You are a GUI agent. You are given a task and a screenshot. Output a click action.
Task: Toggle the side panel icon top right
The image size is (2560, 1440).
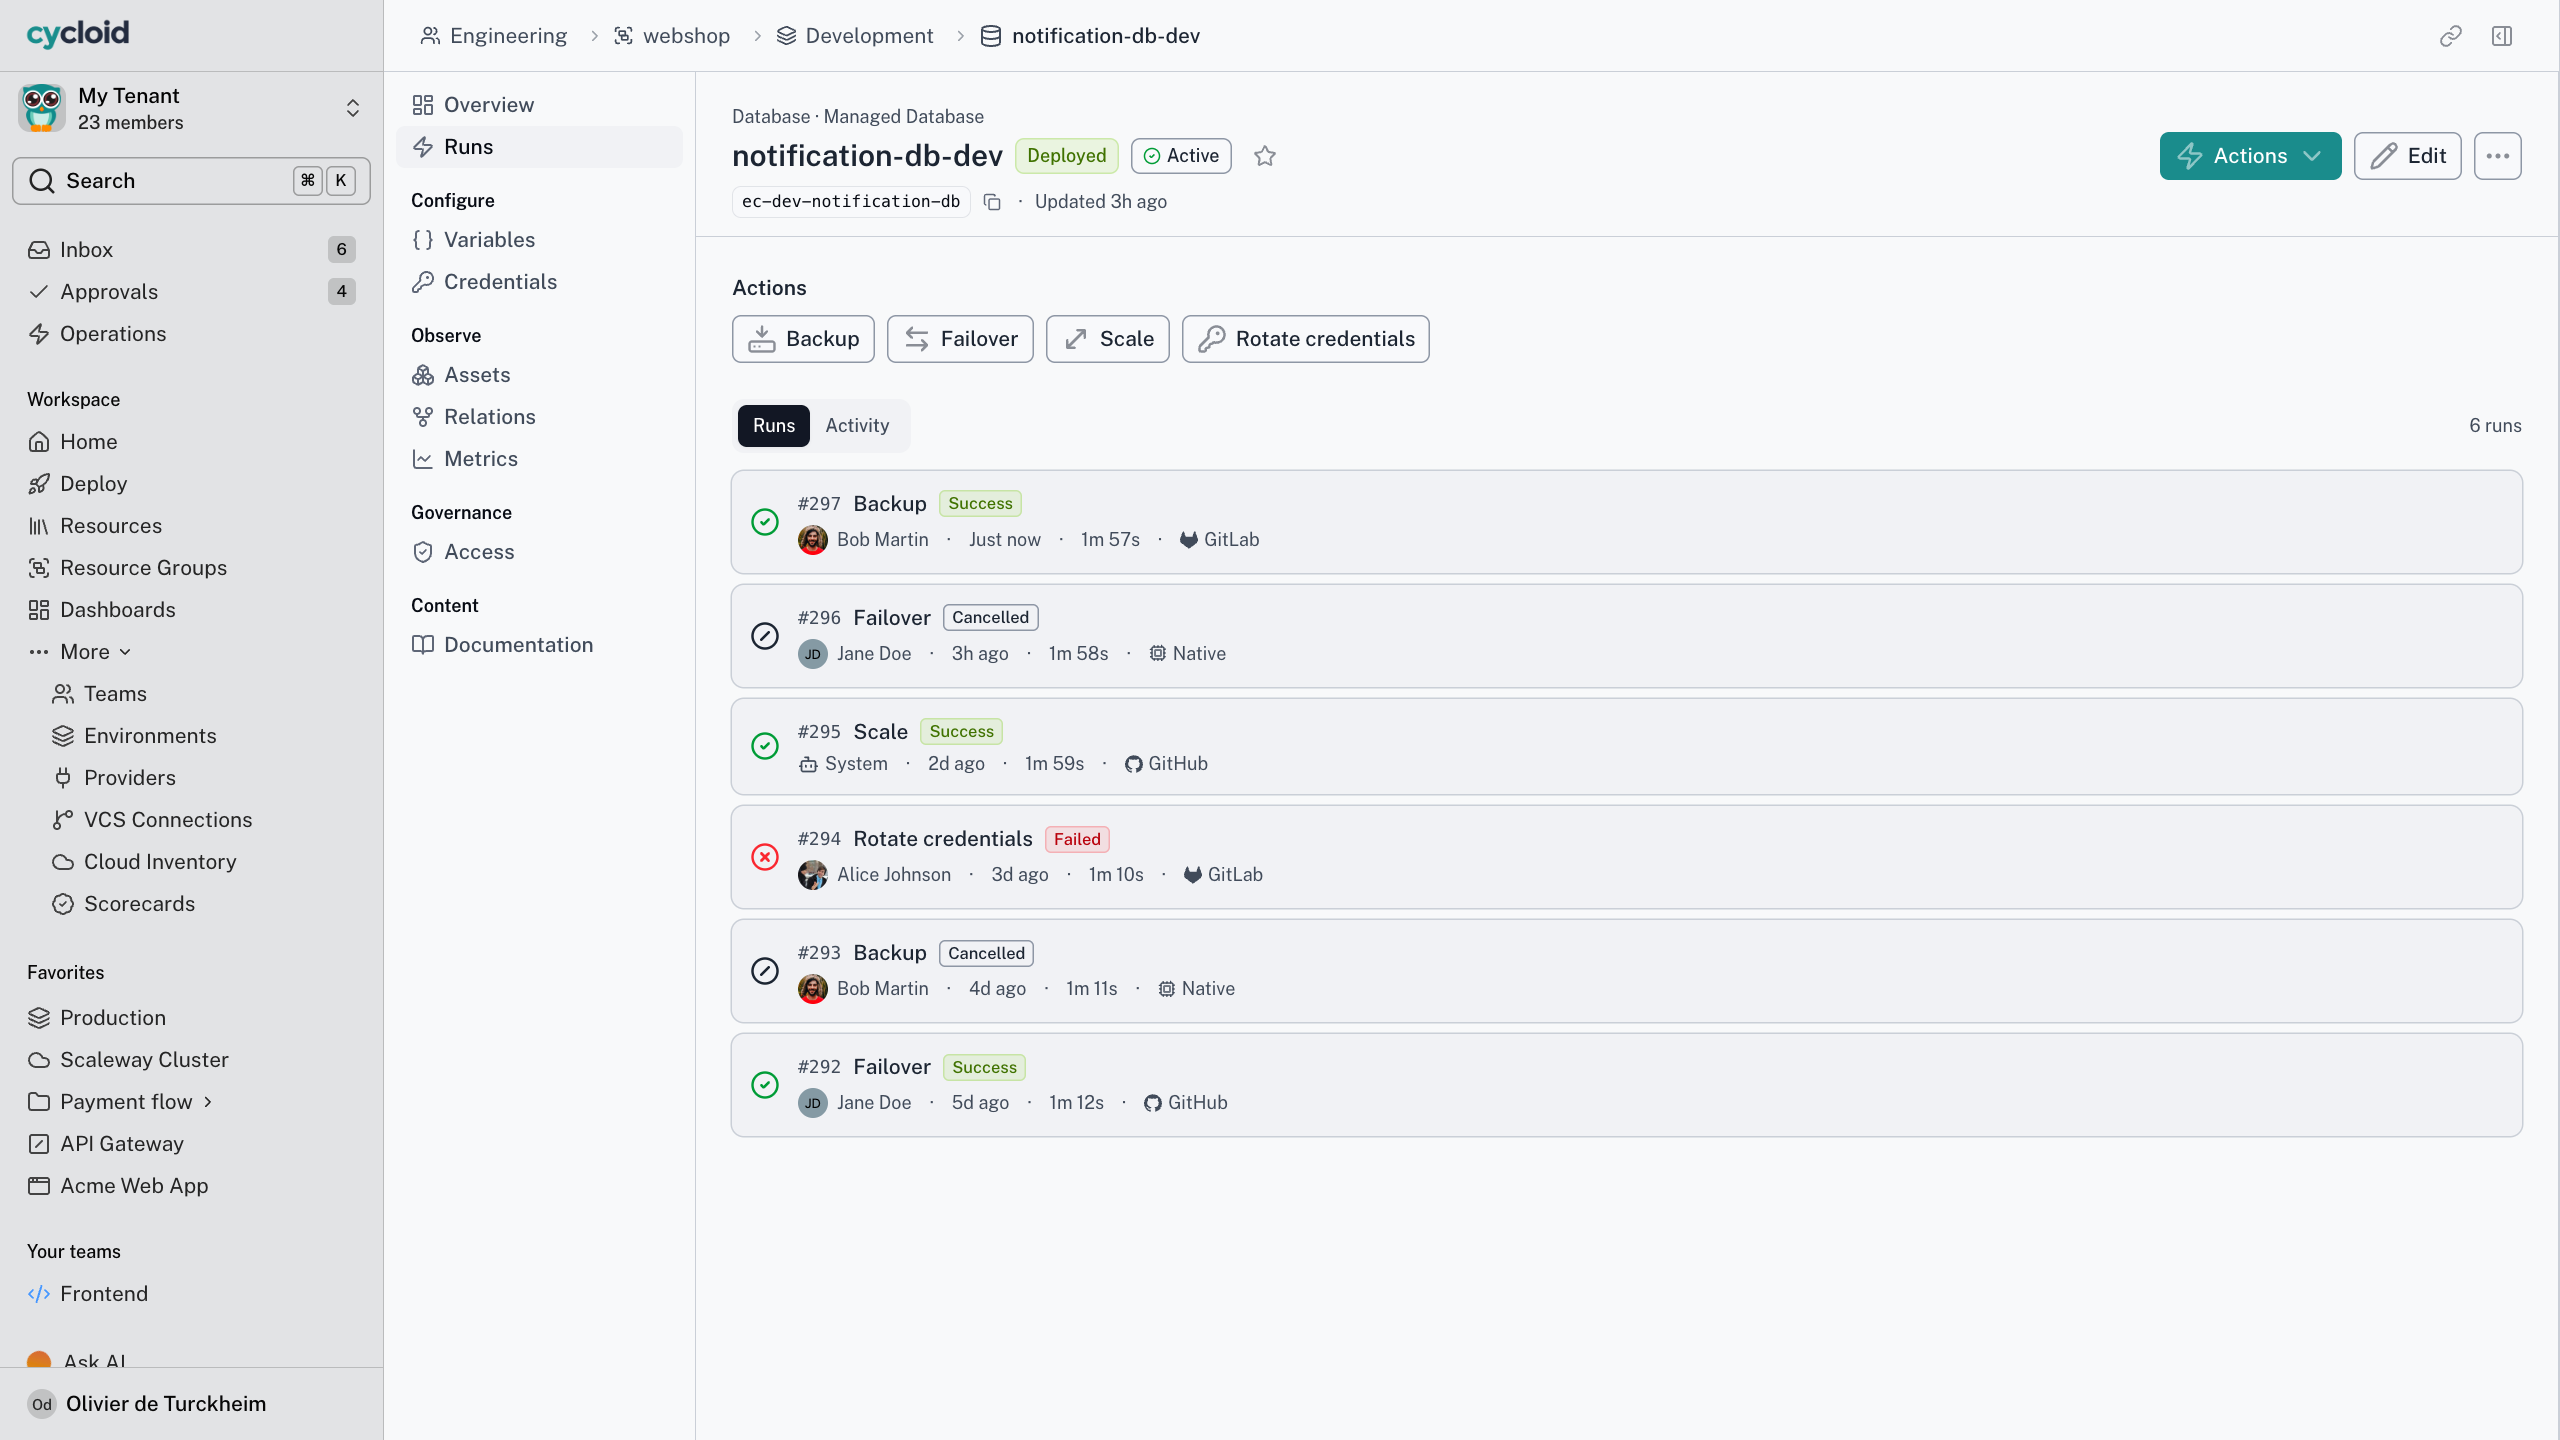coord(2502,36)
